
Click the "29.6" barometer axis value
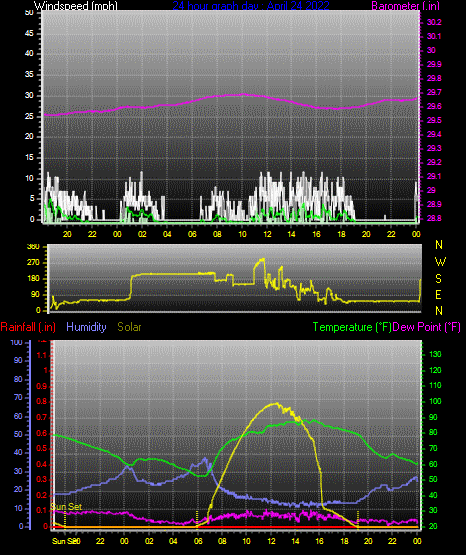(x=434, y=107)
